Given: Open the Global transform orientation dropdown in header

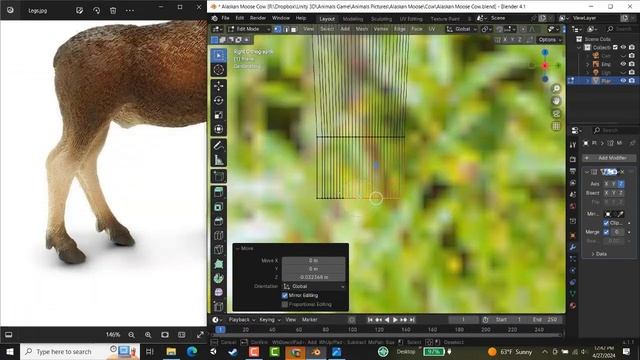Looking at the screenshot, I should point(462,29).
